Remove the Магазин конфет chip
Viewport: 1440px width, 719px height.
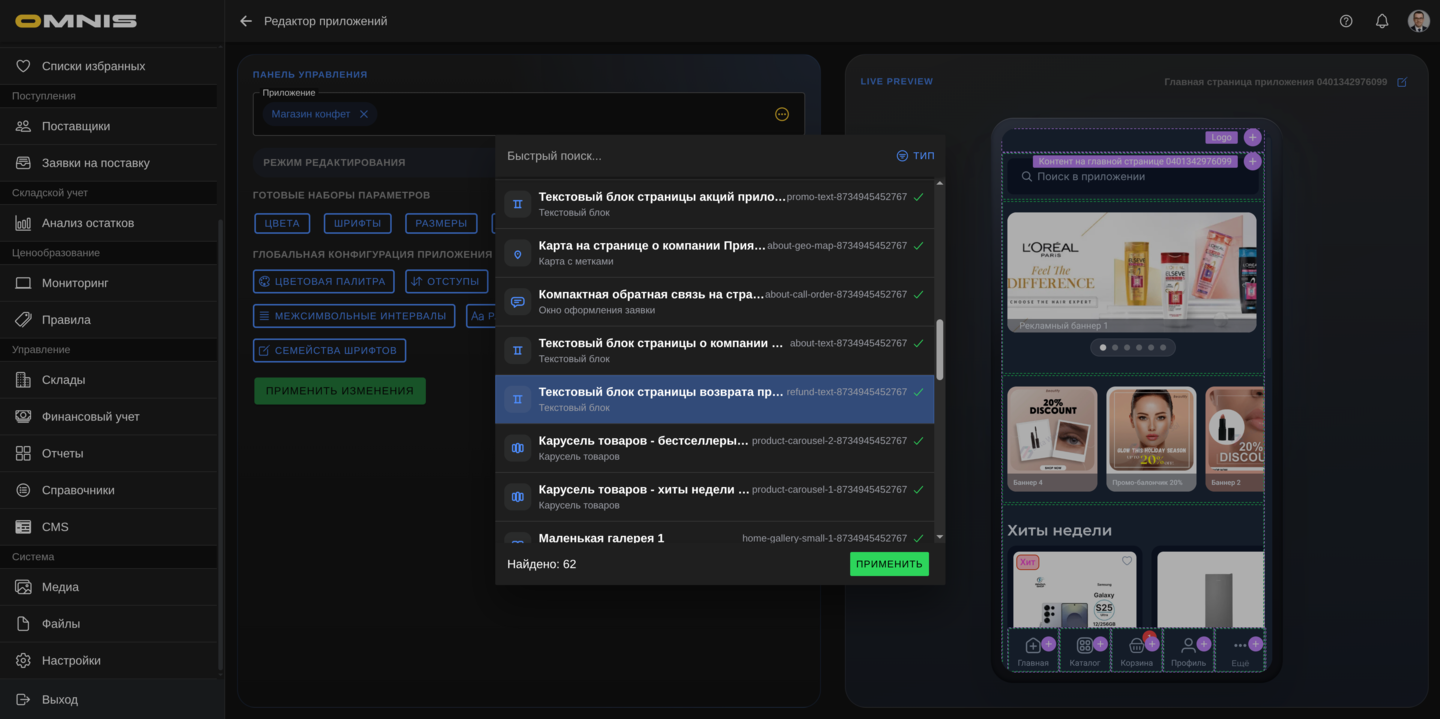pos(364,114)
